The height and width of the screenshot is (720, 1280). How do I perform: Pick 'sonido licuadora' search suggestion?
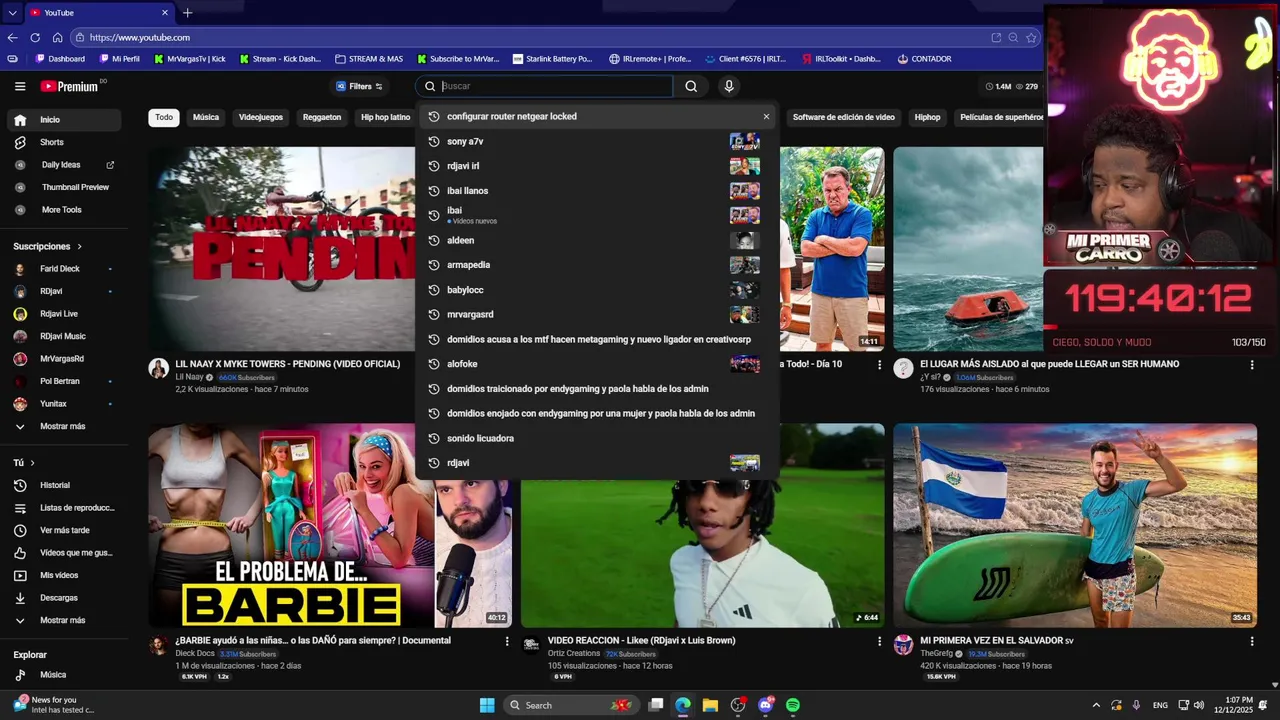597,438
